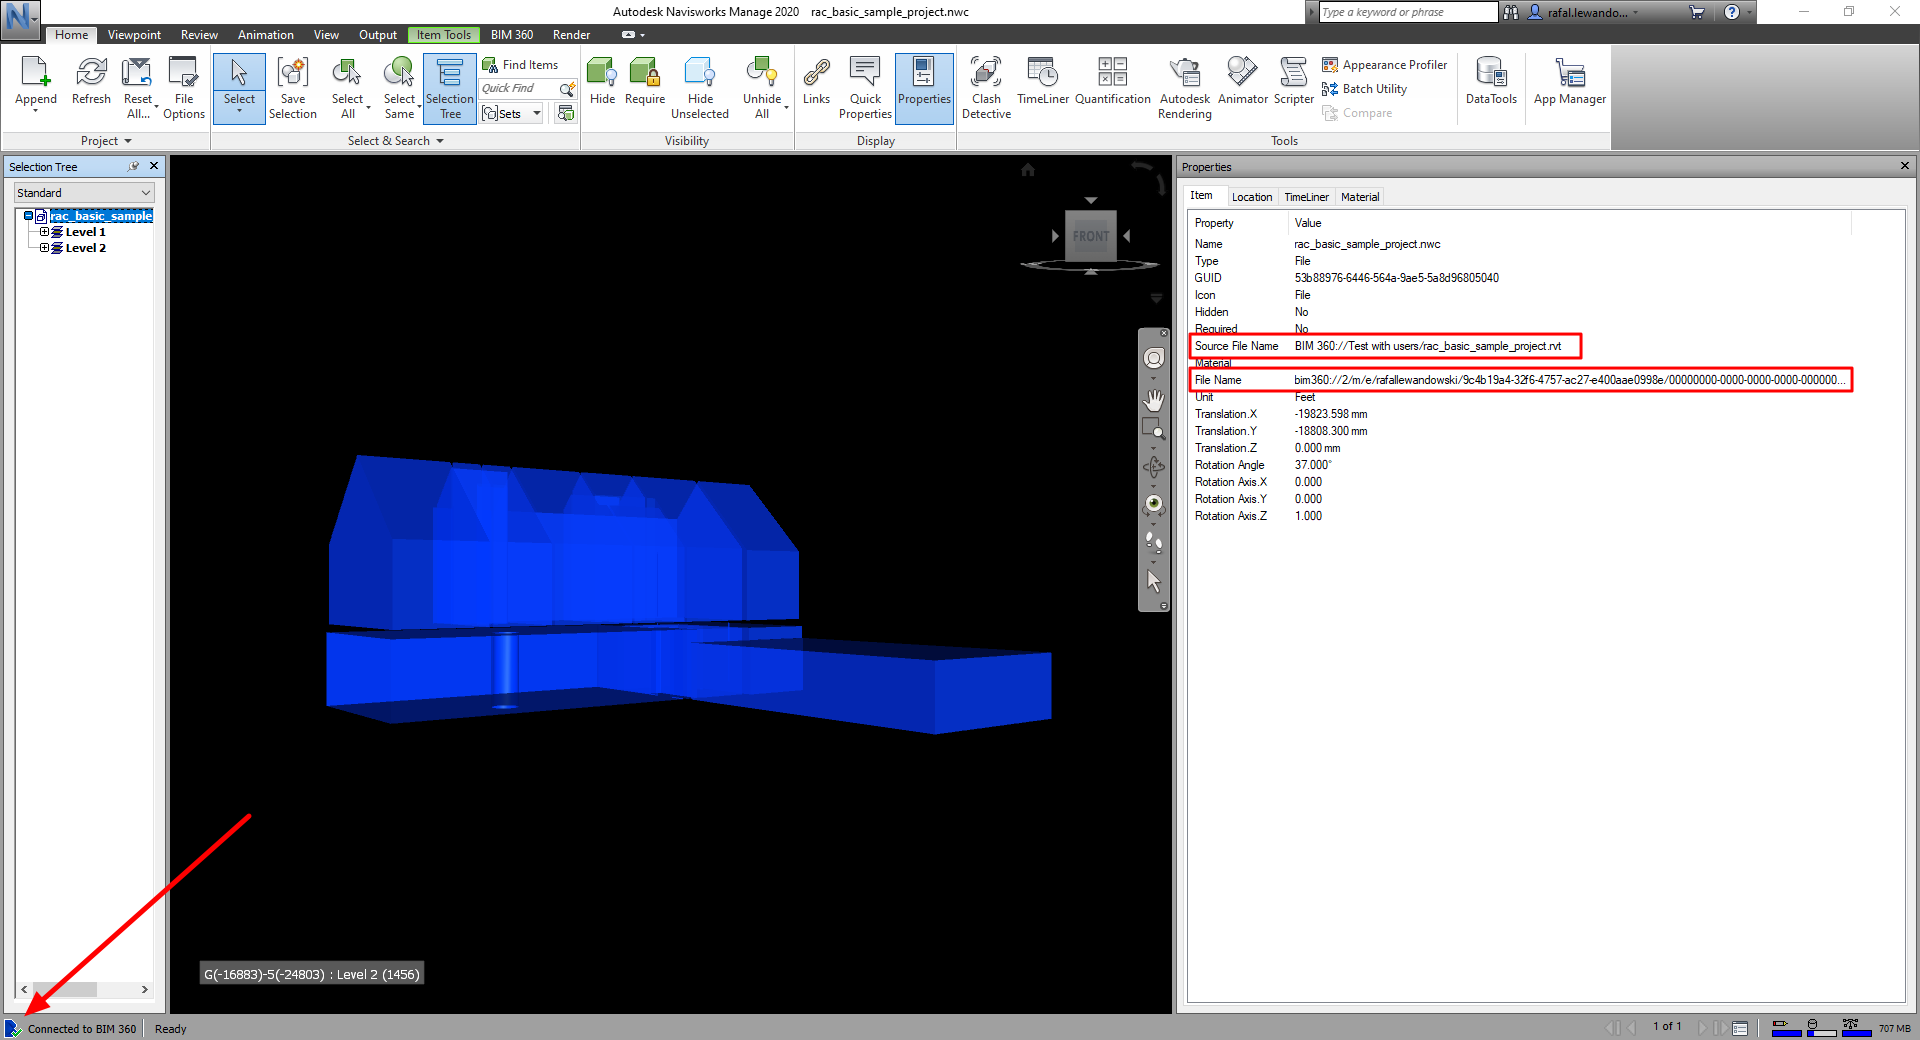Open the rafal.lewando... account menu
The image size is (1920, 1040).
1584,12
